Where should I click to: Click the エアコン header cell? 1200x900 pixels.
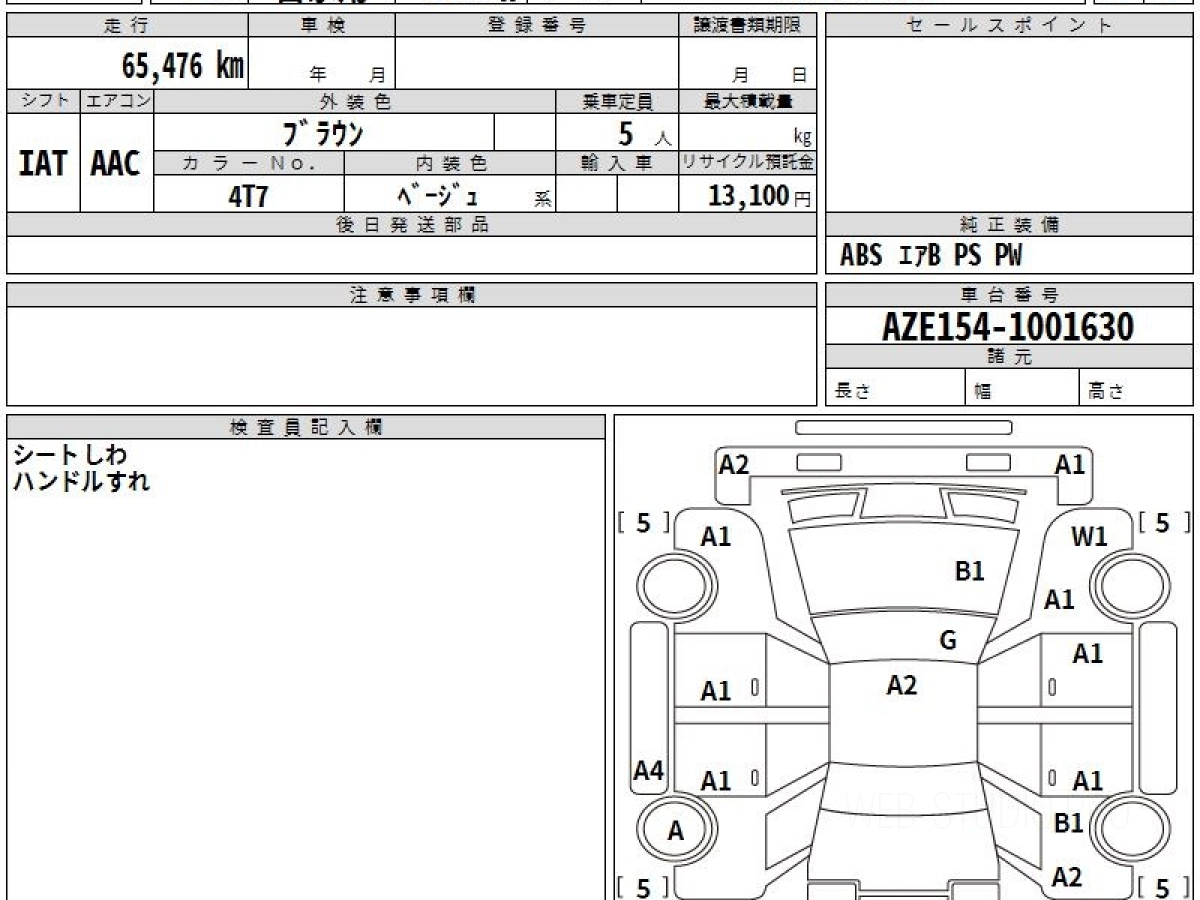[117, 101]
